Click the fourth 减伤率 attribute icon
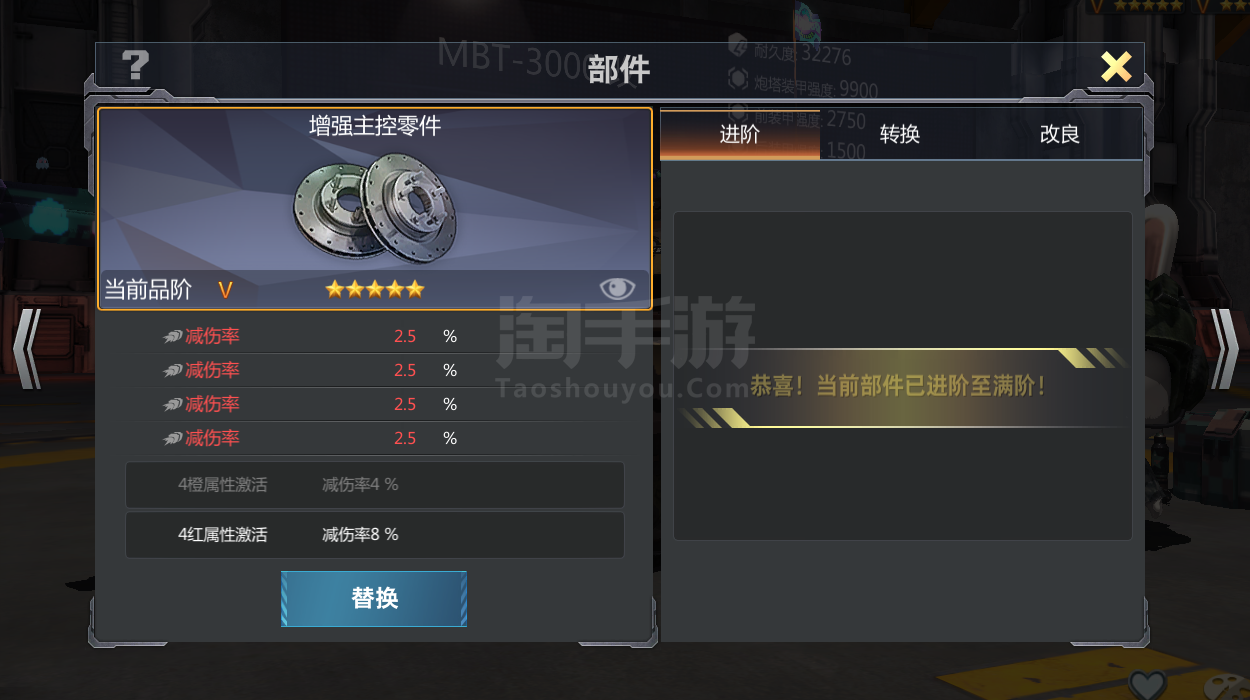Screen dimensions: 1250x700 tap(173, 439)
